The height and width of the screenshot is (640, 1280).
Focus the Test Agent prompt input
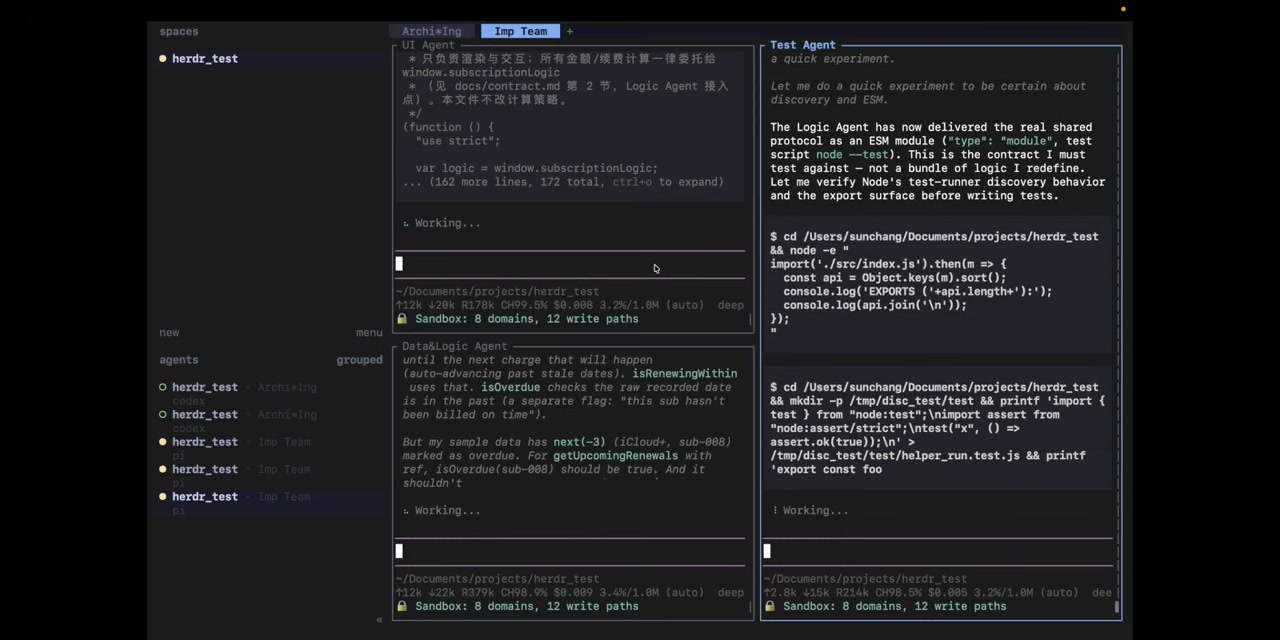pos(938,551)
